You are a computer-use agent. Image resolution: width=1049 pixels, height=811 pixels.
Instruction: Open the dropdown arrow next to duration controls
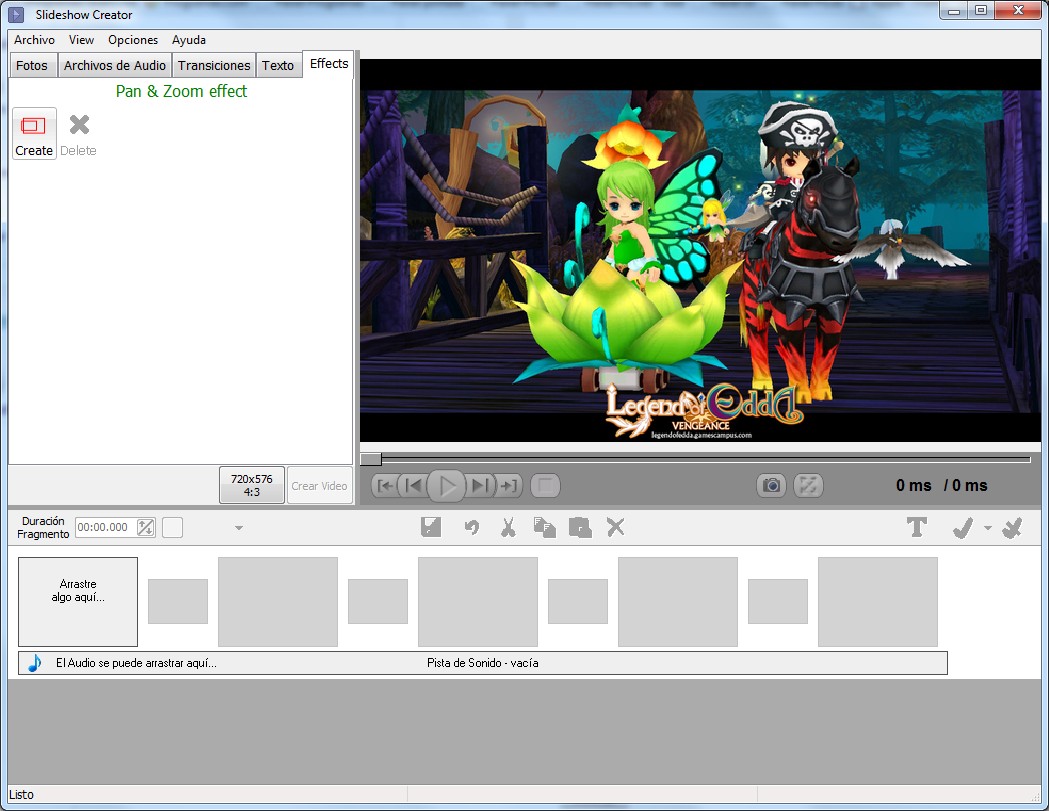coord(239,528)
